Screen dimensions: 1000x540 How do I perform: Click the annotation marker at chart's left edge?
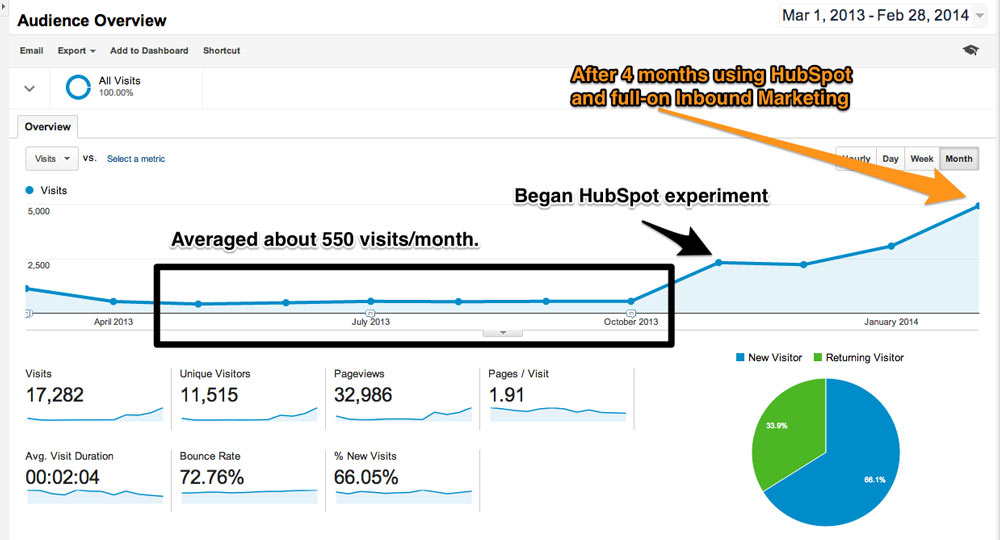coord(28,313)
